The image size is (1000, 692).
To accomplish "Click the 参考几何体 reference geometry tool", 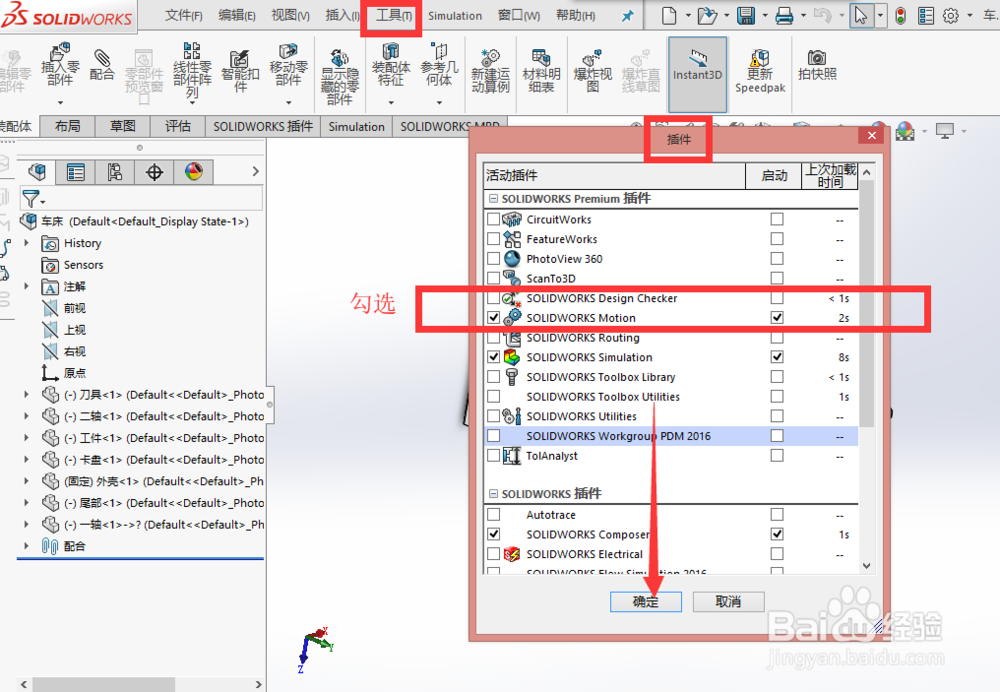I will (439, 64).
